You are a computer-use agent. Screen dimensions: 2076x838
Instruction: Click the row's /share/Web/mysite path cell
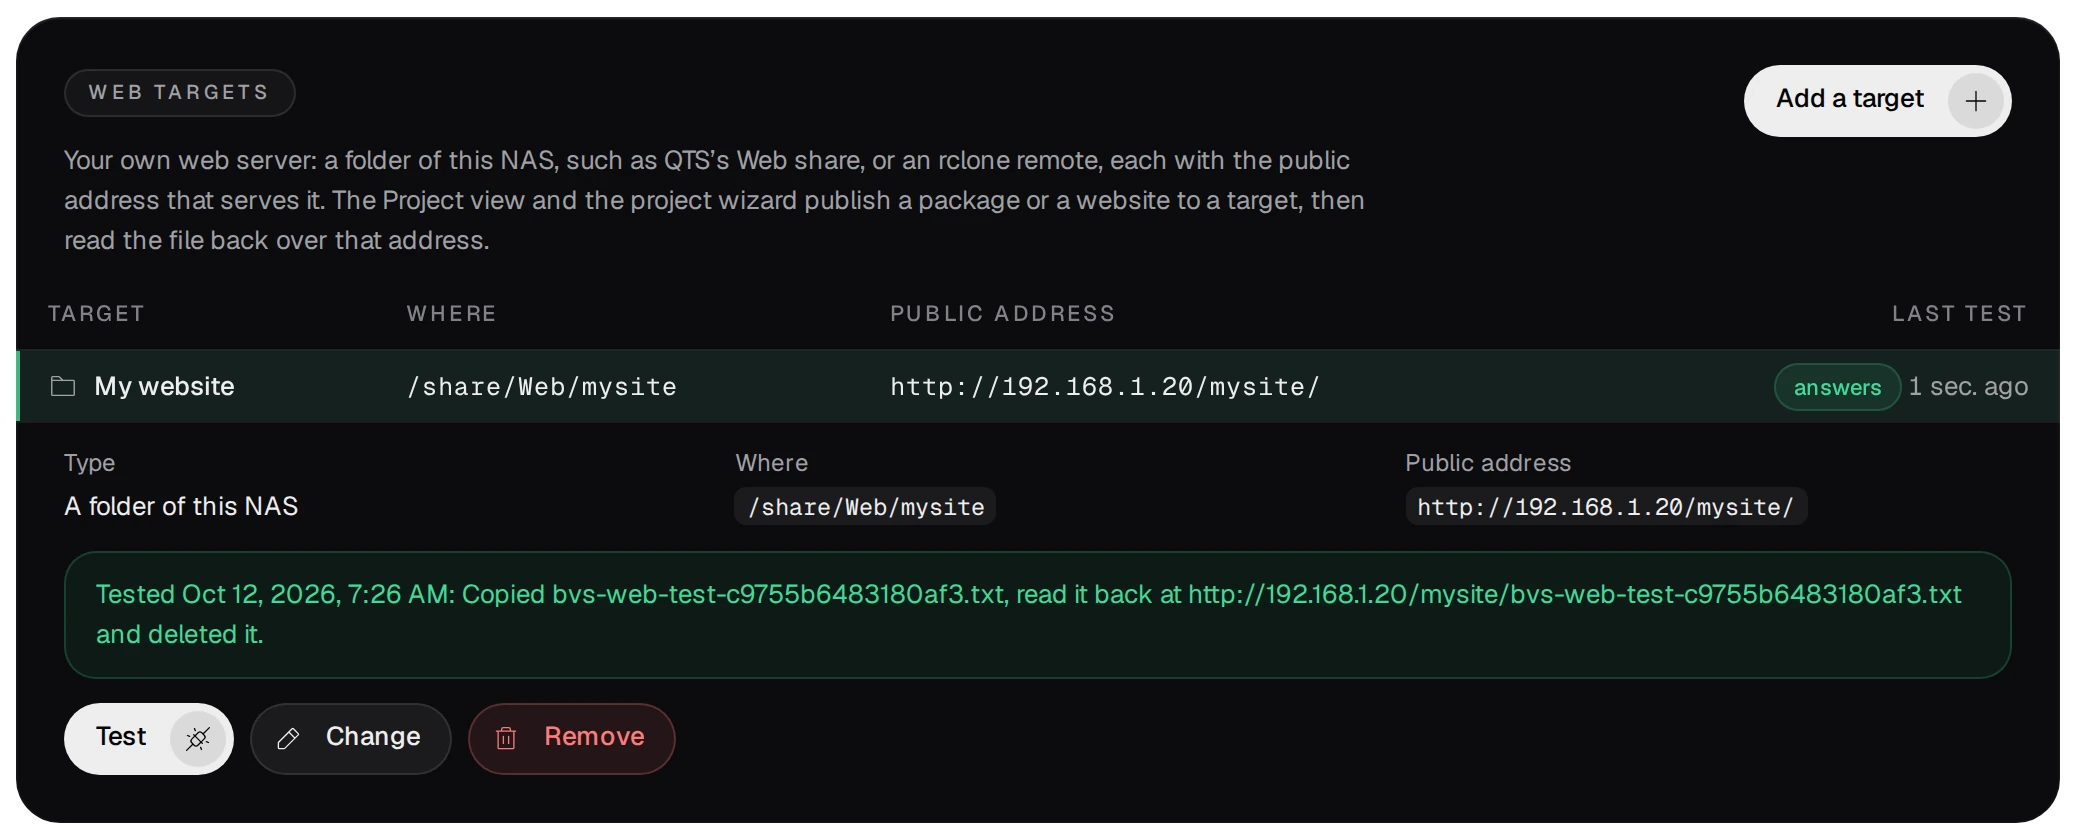pyautogui.click(x=542, y=387)
